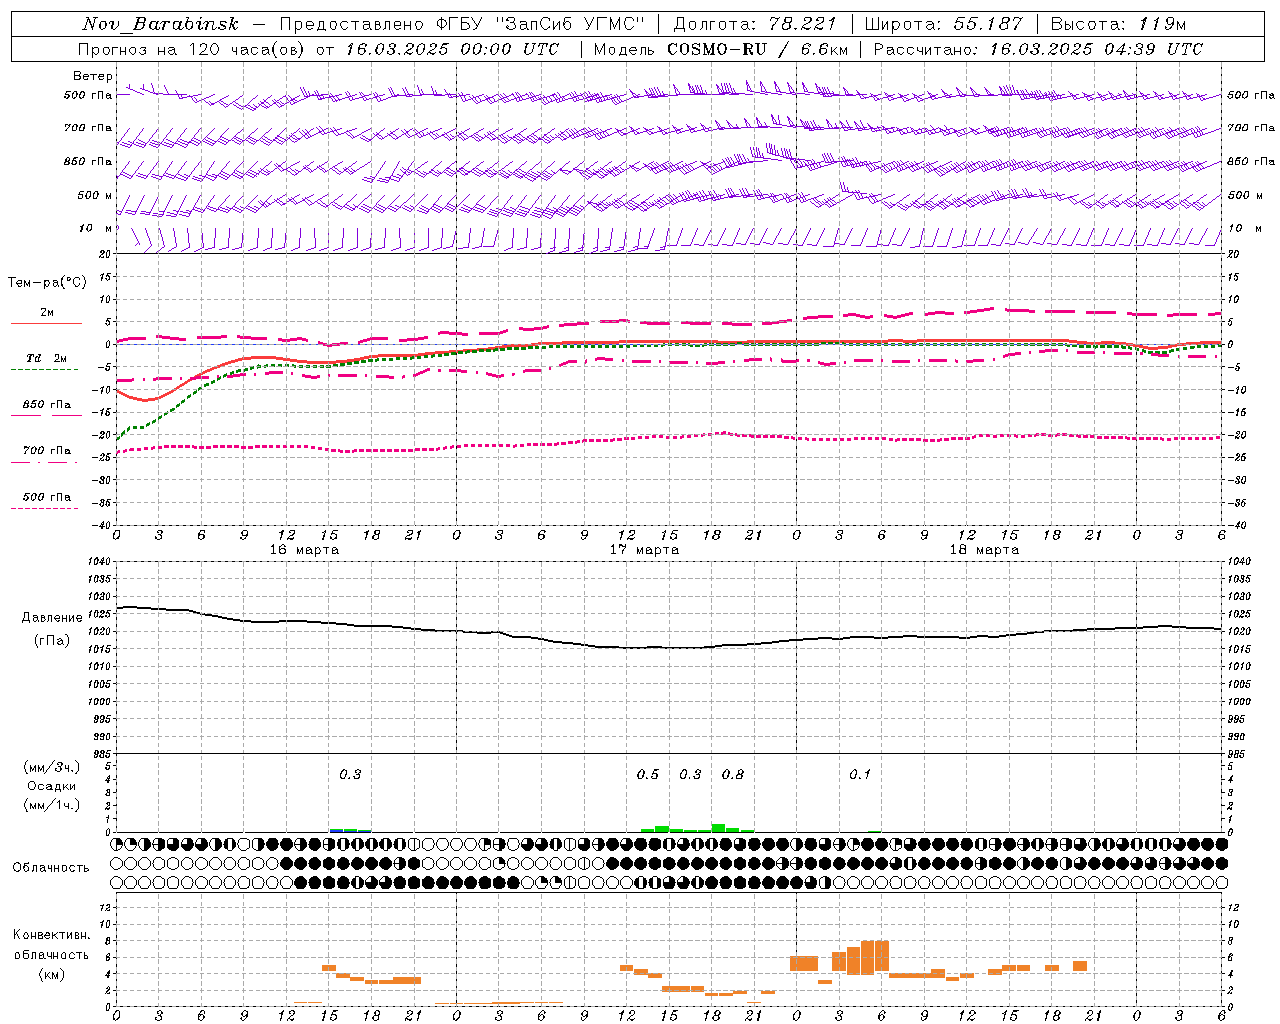1280x1024 pixels.
Task: Click the '17 марта' date label
Action: coord(645,550)
